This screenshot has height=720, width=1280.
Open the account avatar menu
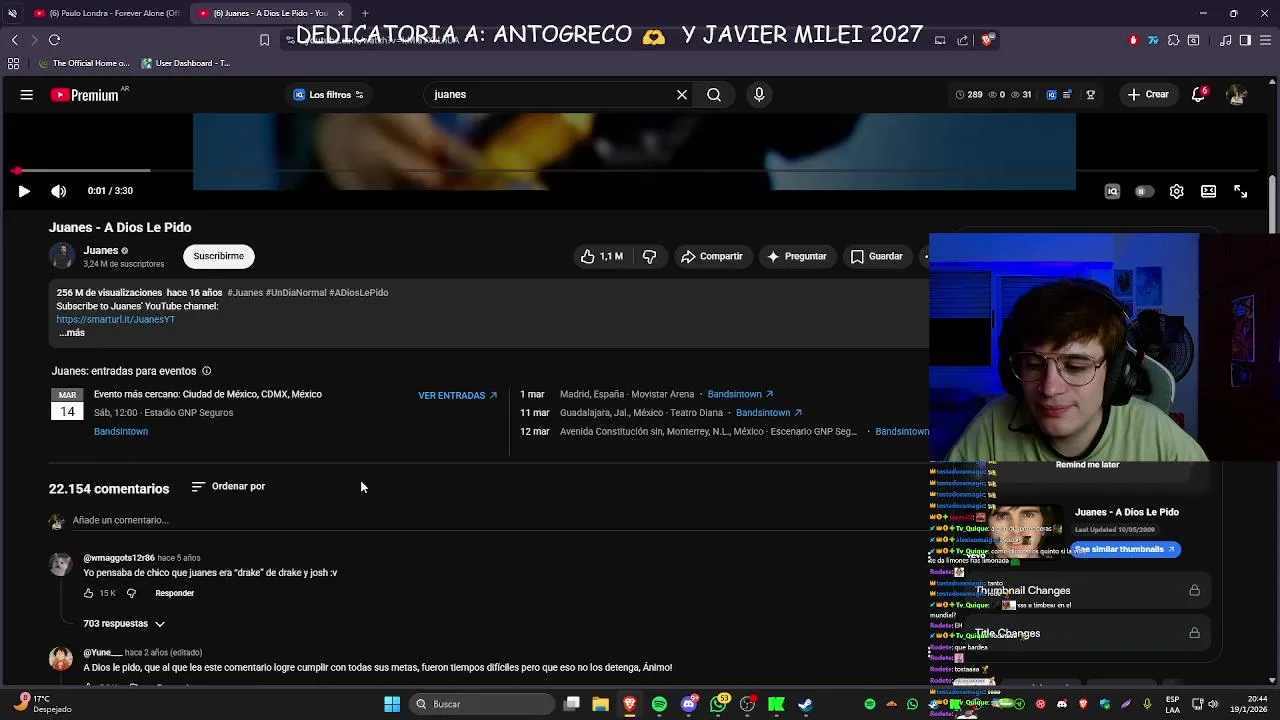(x=1237, y=95)
